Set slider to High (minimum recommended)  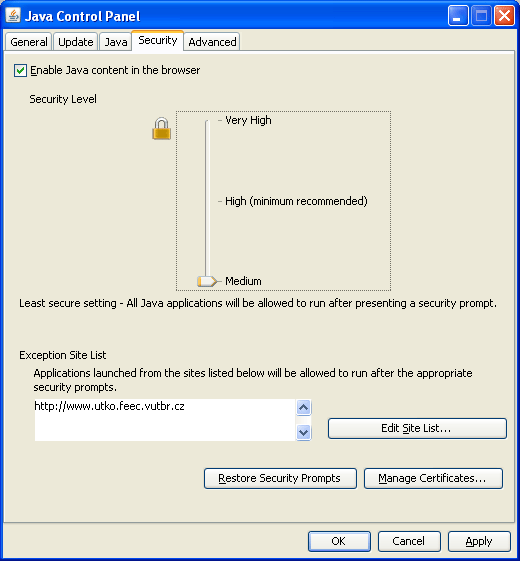pos(296,201)
